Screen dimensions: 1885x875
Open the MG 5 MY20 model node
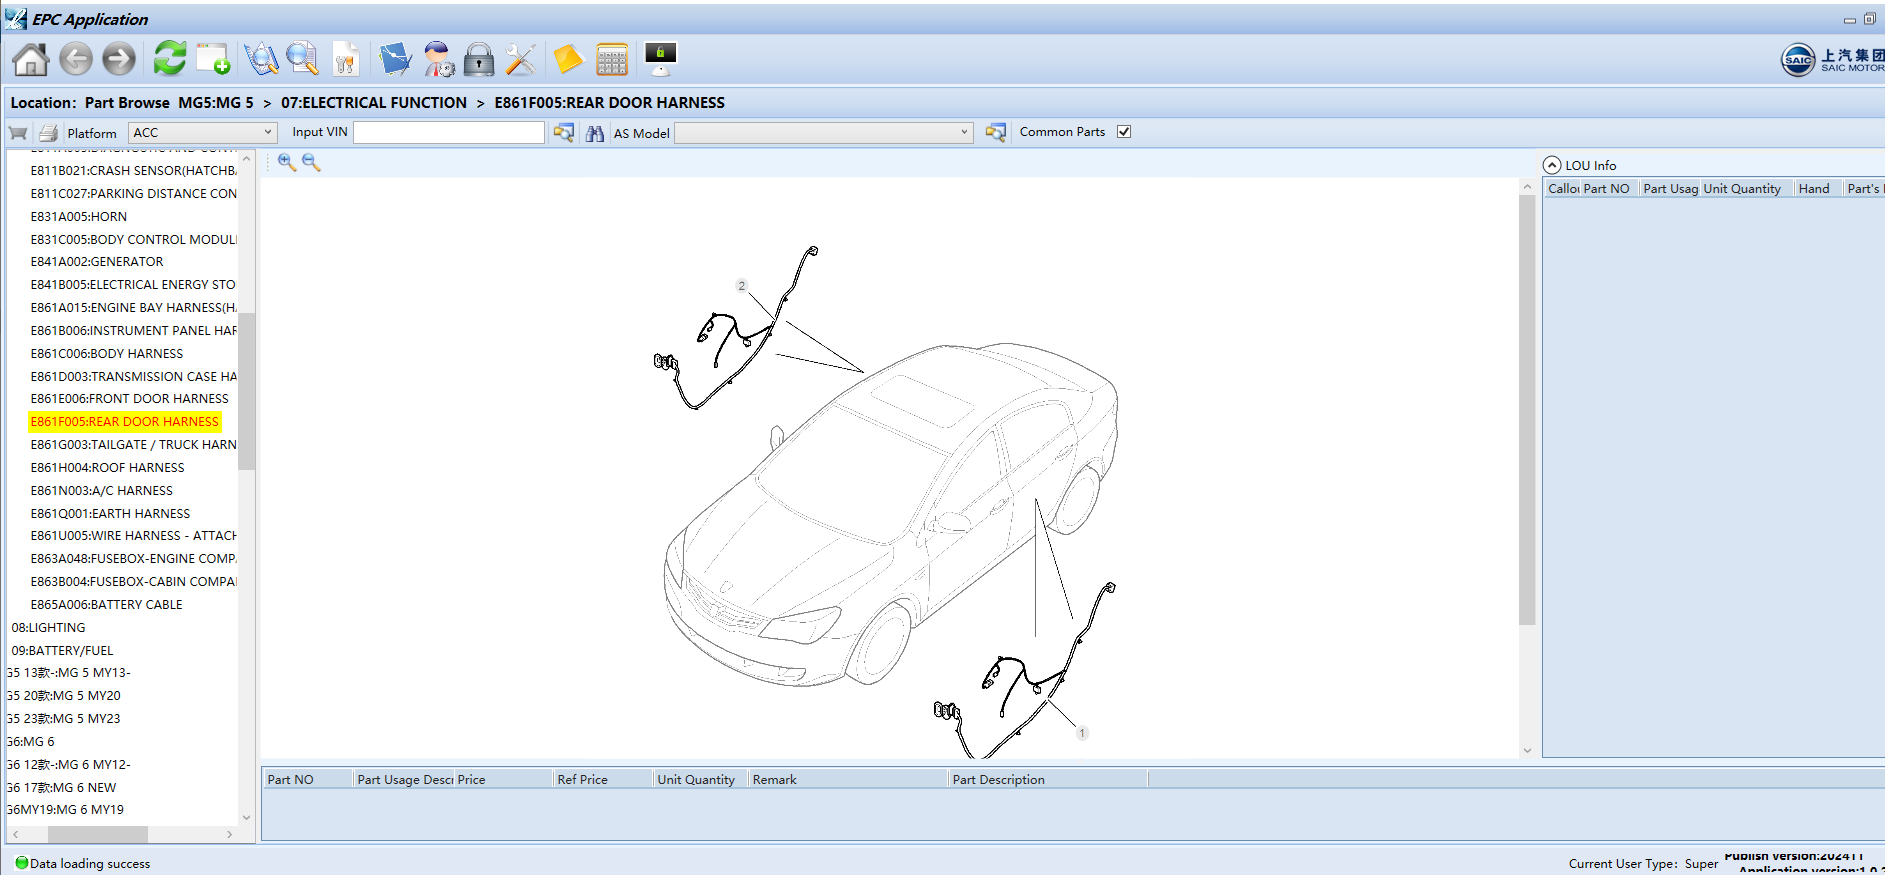tap(64, 695)
